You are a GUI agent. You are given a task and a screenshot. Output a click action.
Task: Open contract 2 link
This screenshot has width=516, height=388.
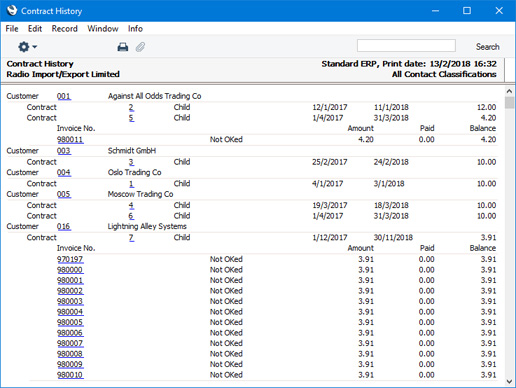tap(131, 107)
